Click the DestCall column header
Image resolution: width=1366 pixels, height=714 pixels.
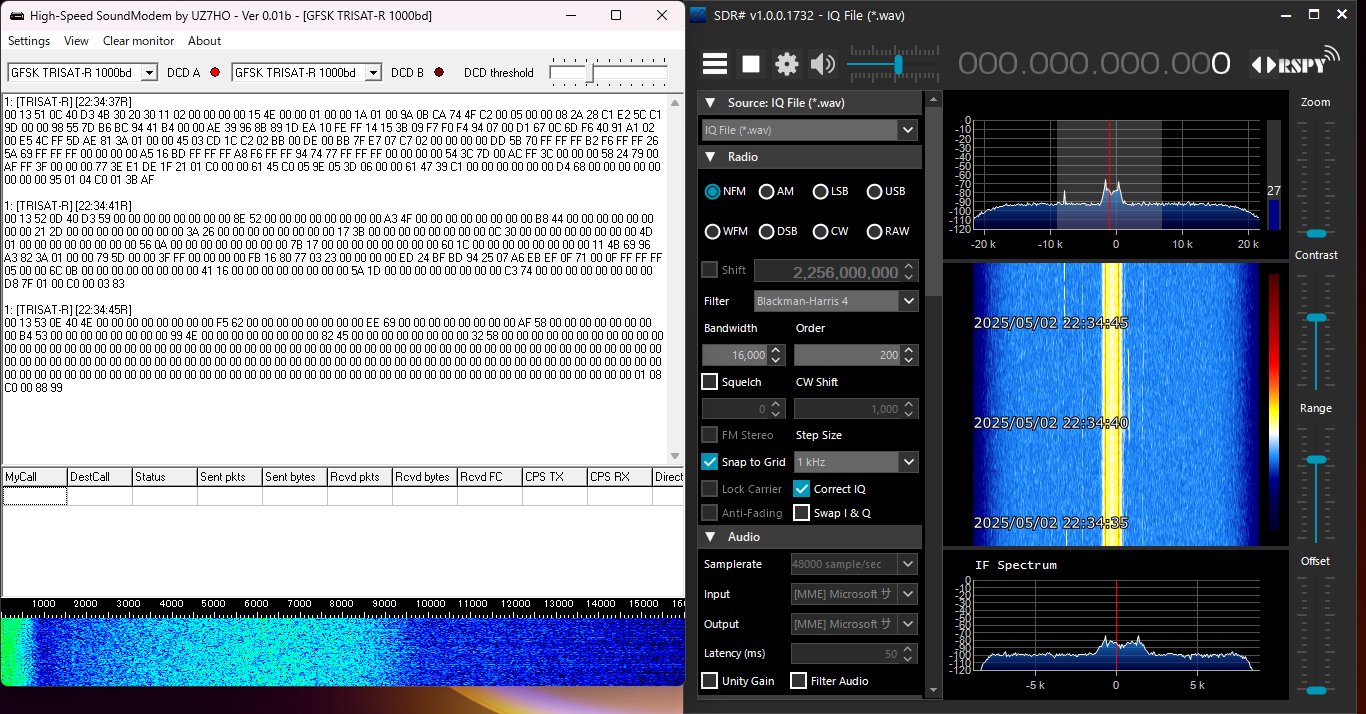tap(100, 477)
